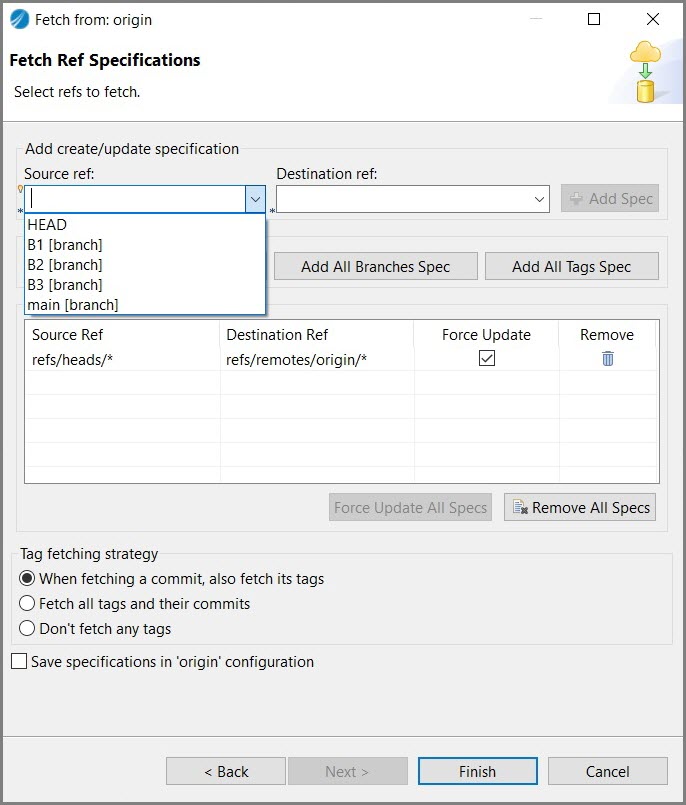Click the lightbulb content-assist icon beside Source ref
This screenshot has height=805, width=686.
tap(20, 189)
